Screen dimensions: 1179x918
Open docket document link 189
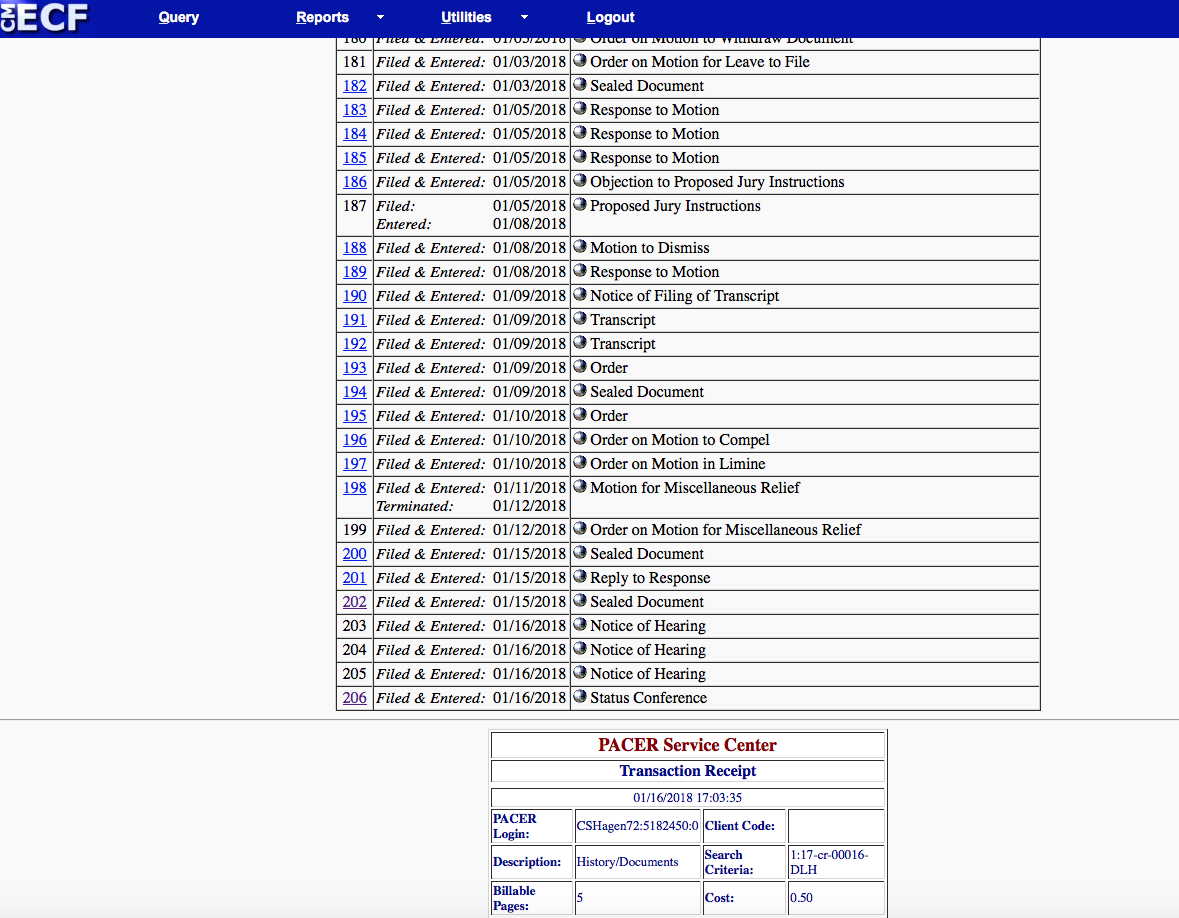click(x=355, y=272)
